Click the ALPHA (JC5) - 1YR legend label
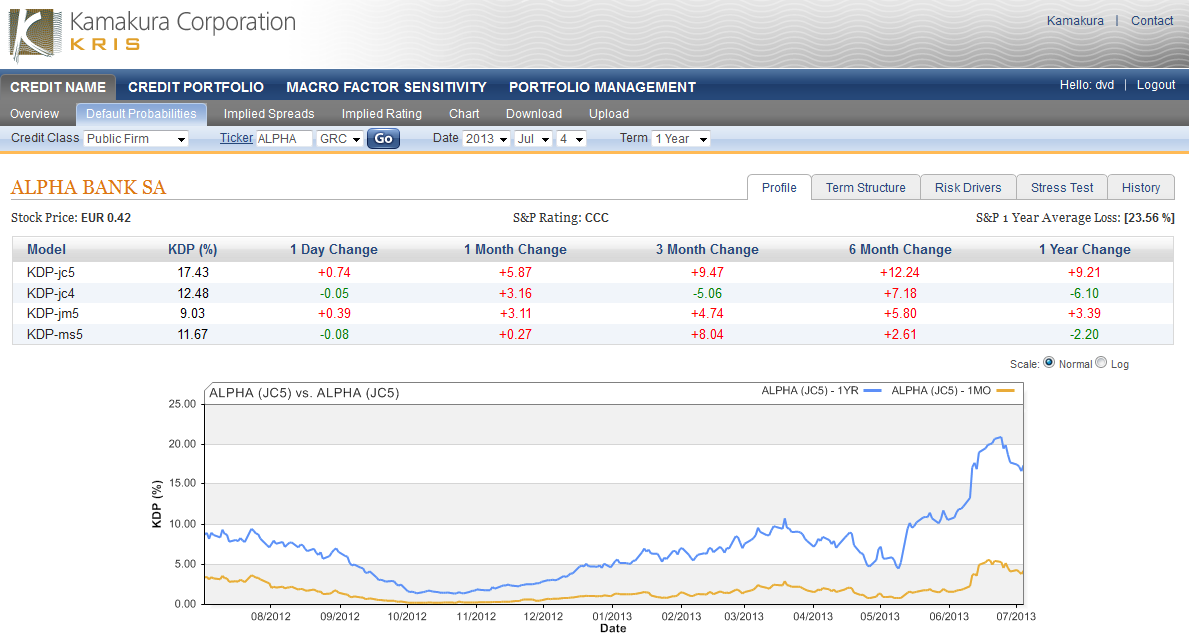Image resolution: width=1189 pixels, height=639 pixels. pos(810,390)
